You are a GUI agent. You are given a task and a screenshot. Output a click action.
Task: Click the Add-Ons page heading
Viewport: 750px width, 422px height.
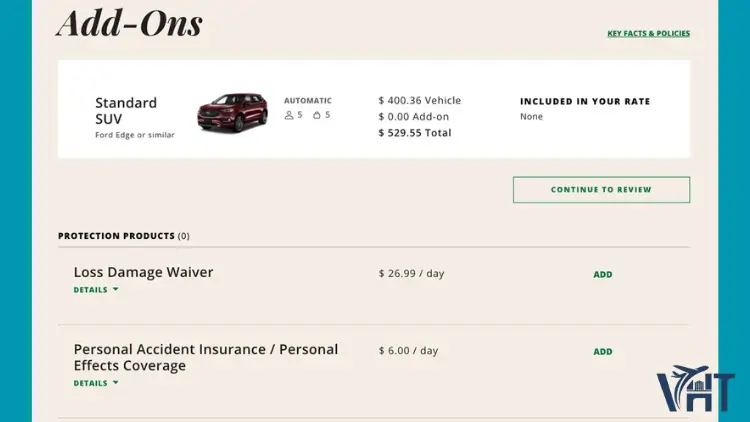click(130, 22)
